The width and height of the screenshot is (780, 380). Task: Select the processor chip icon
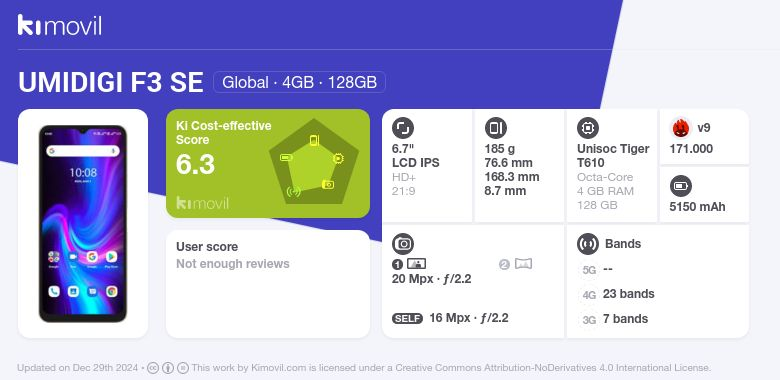pyautogui.click(x=588, y=128)
